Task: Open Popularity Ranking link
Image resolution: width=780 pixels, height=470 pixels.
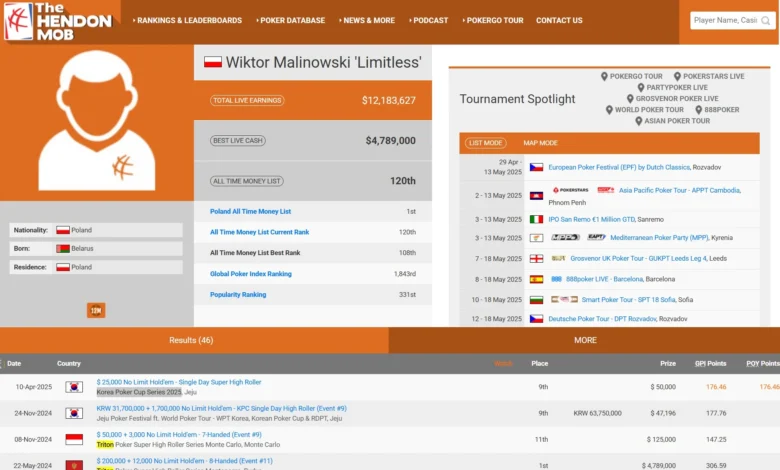Action: pos(238,295)
